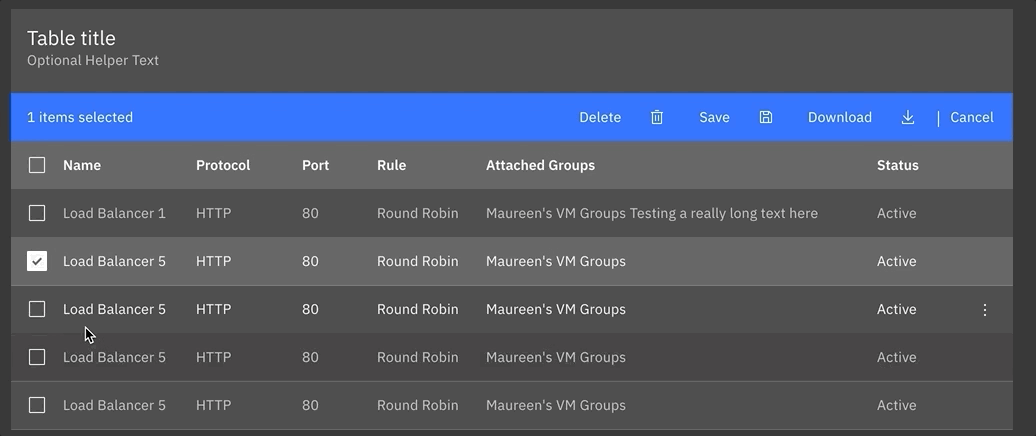The image size is (1036, 436).
Task: Click the Load Balancer 5 name in the checked row
Action: point(114,261)
